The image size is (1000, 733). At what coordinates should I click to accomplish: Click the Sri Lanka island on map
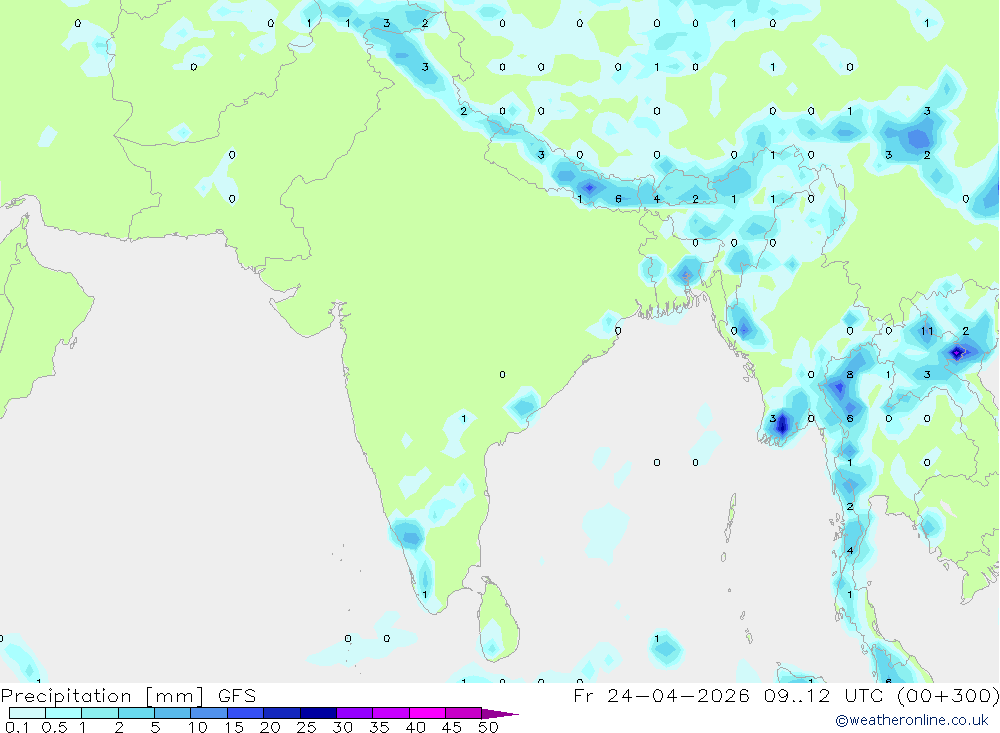pos(499,620)
